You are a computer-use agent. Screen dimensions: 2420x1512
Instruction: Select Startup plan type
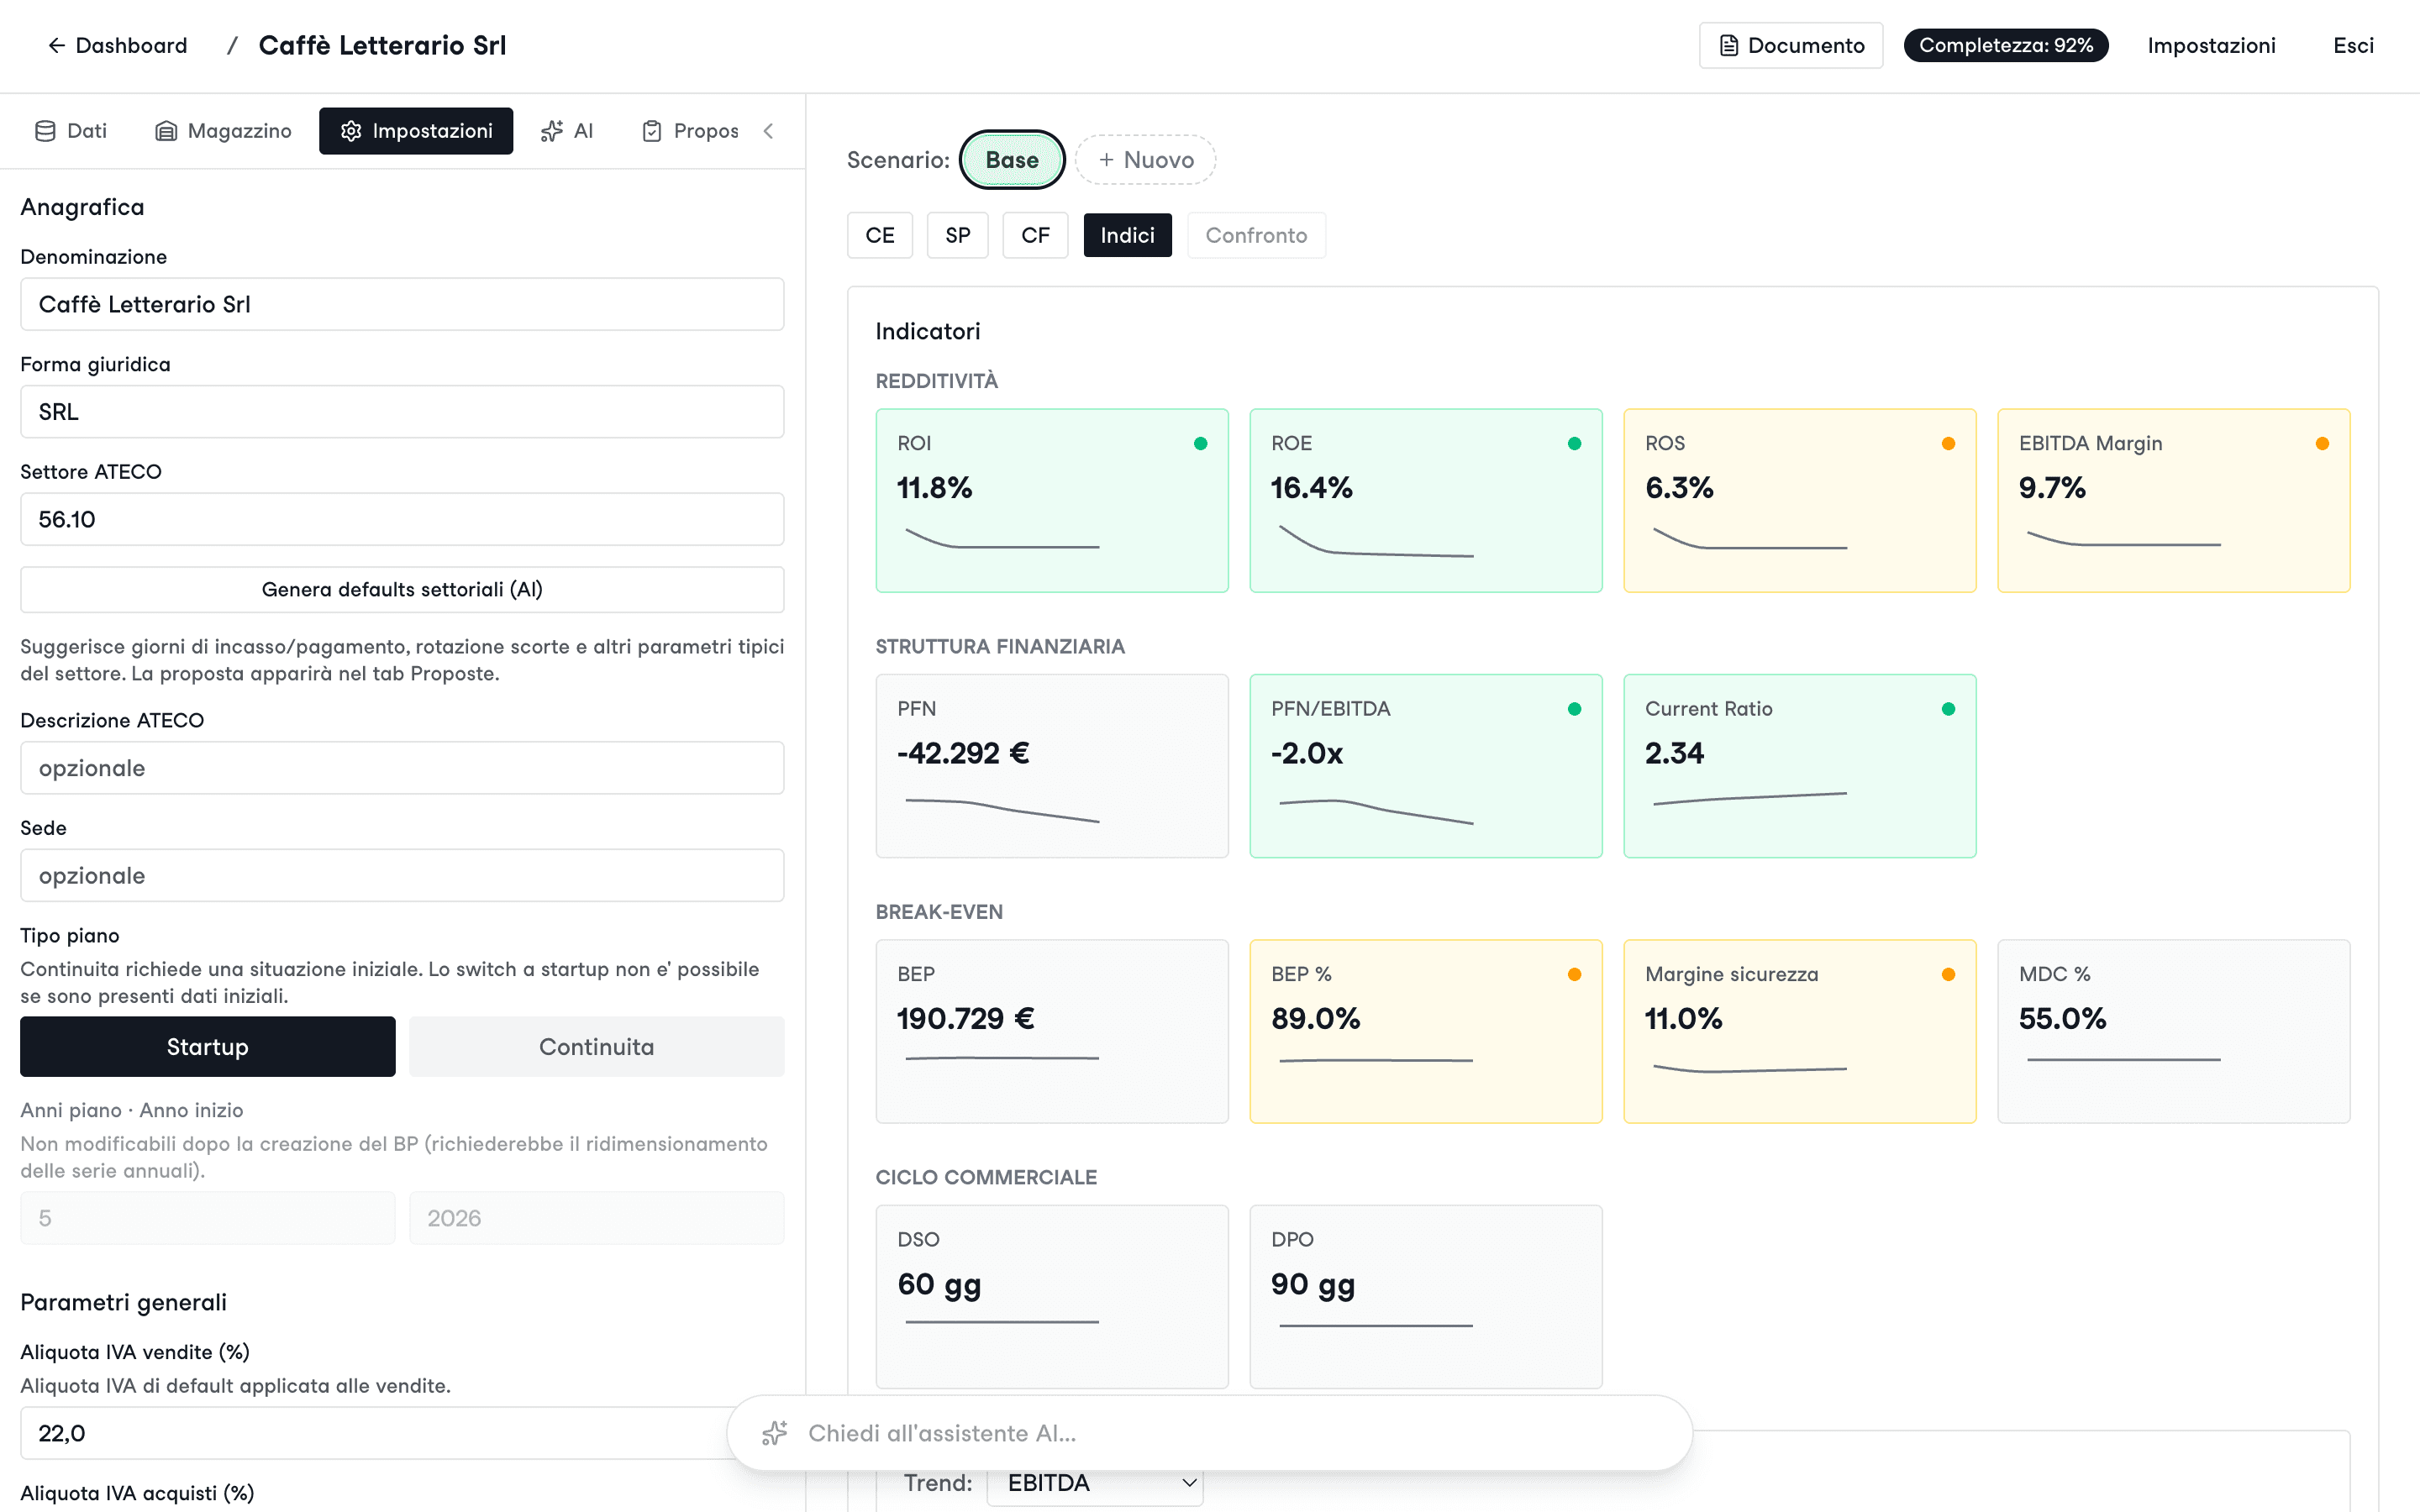208,1046
